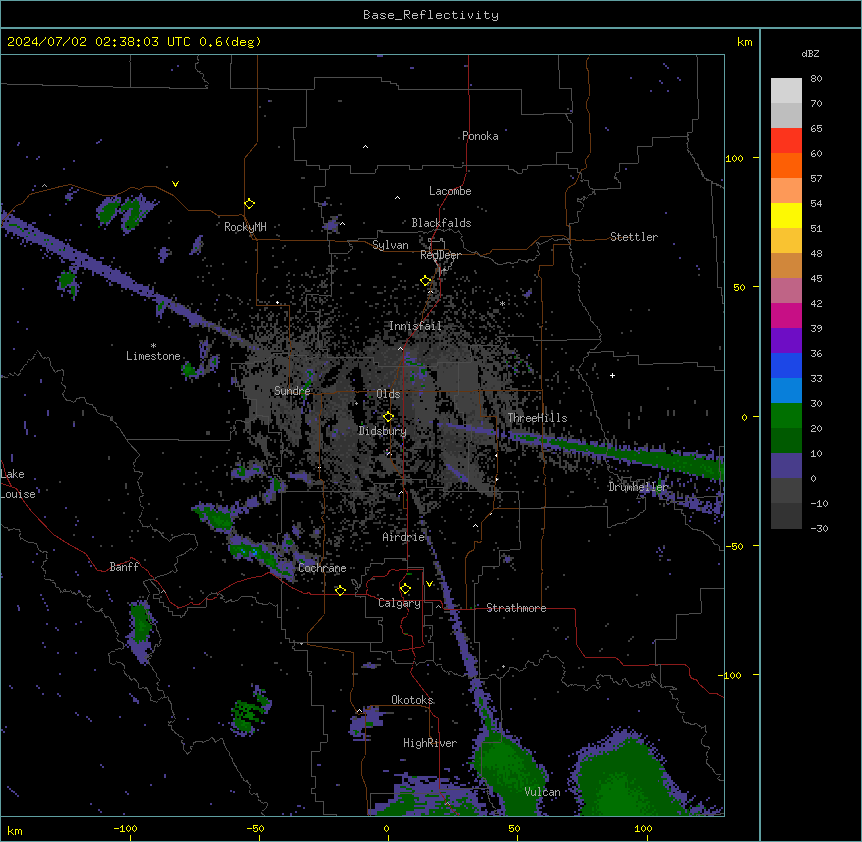Click the Drumheller city label
This screenshot has width=862, height=842.
pos(638,487)
